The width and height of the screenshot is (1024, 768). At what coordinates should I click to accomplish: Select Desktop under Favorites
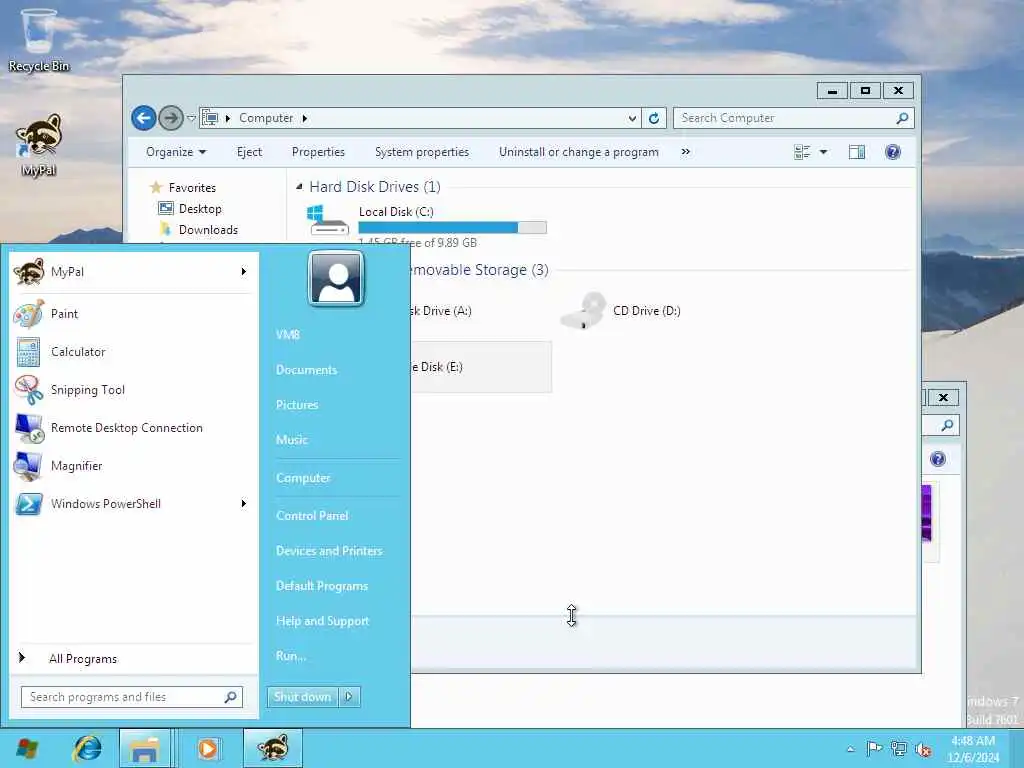pyautogui.click(x=200, y=209)
